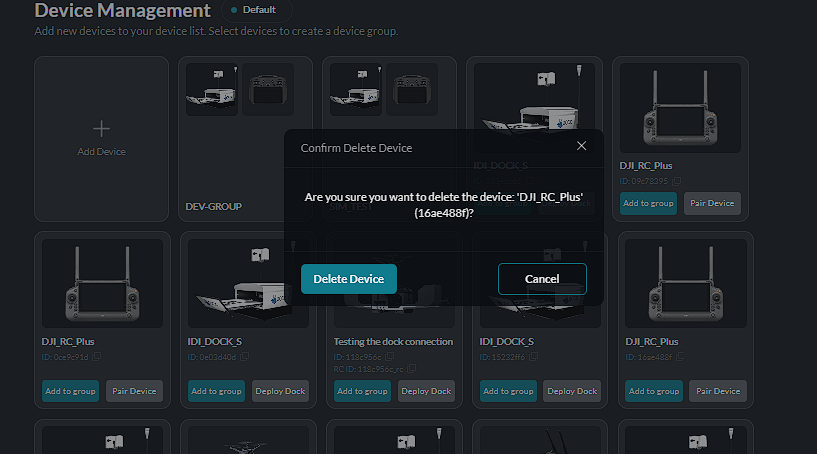Add device 16ae488f to a group

pyautogui.click(x=654, y=391)
